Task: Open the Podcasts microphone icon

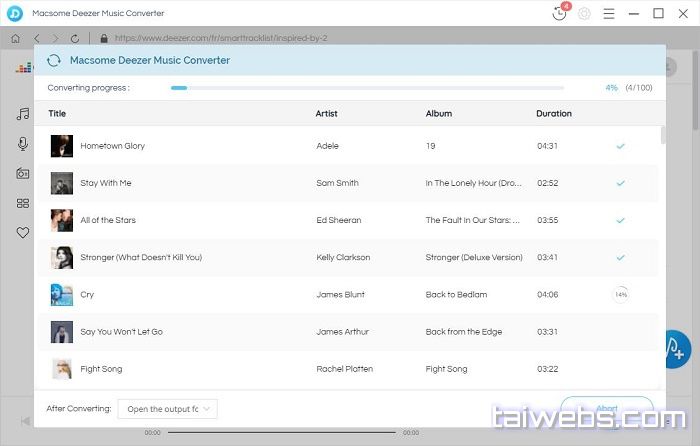Action: pyautogui.click(x=22, y=144)
